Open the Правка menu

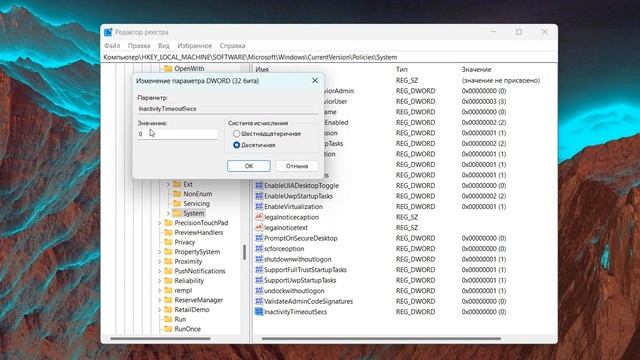click(139, 46)
